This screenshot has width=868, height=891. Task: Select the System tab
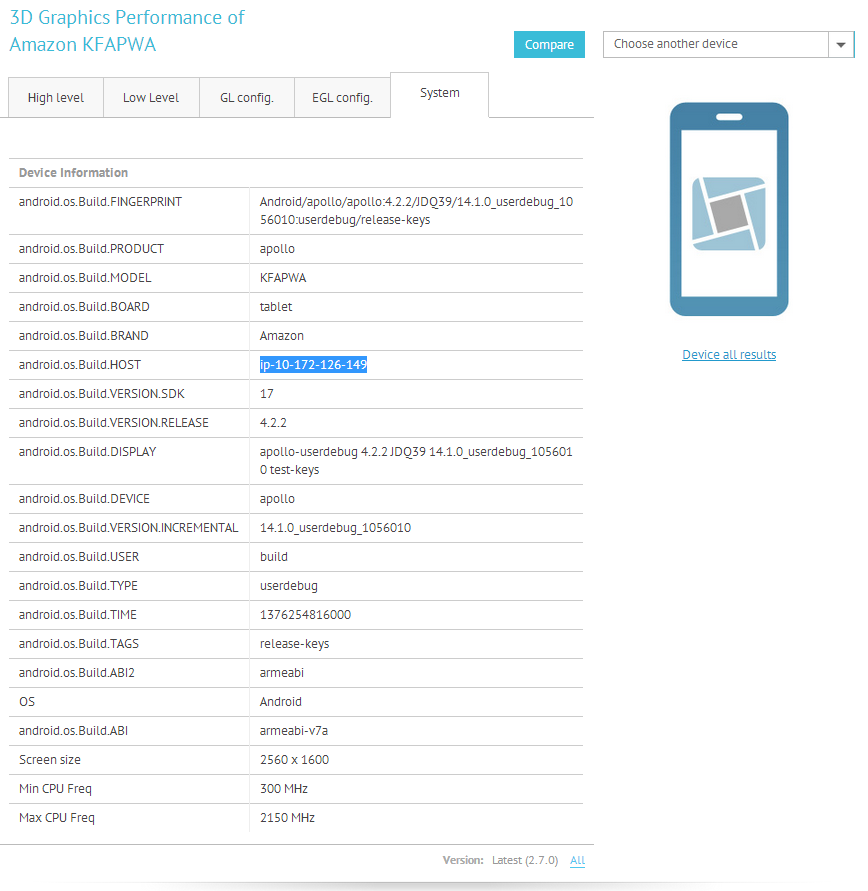(x=440, y=94)
